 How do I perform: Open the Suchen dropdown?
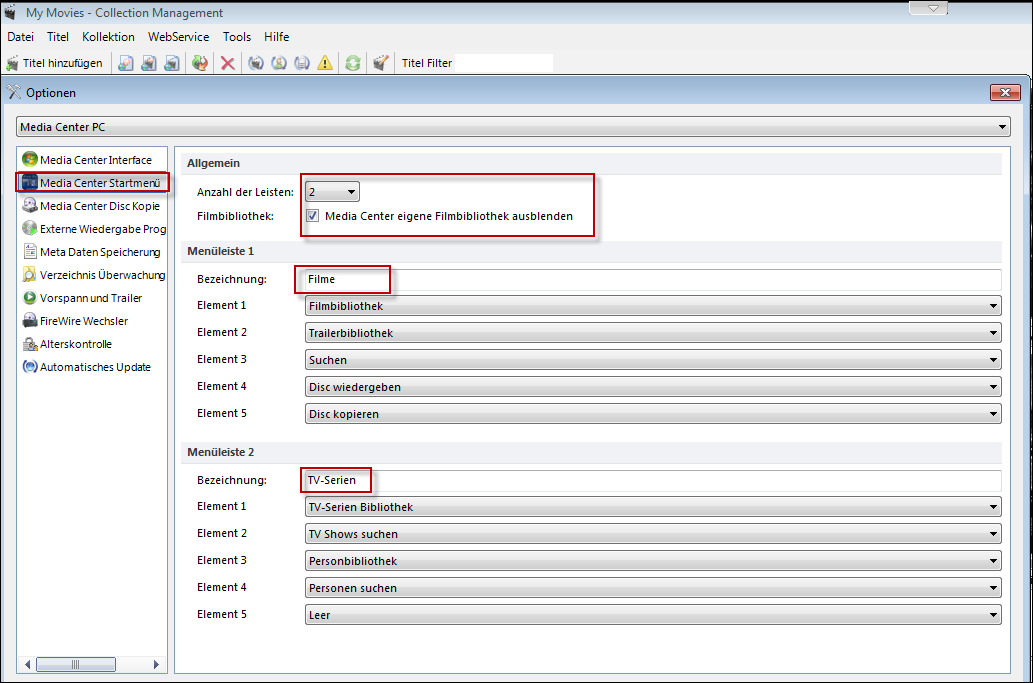pyautogui.click(x=653, y=360)
